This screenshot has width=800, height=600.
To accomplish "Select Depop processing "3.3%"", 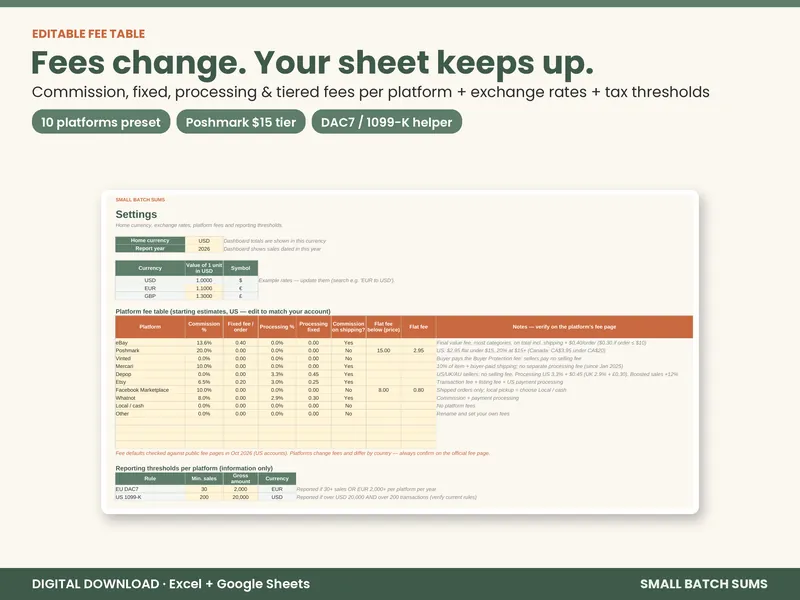I will [x=277, y=374].
